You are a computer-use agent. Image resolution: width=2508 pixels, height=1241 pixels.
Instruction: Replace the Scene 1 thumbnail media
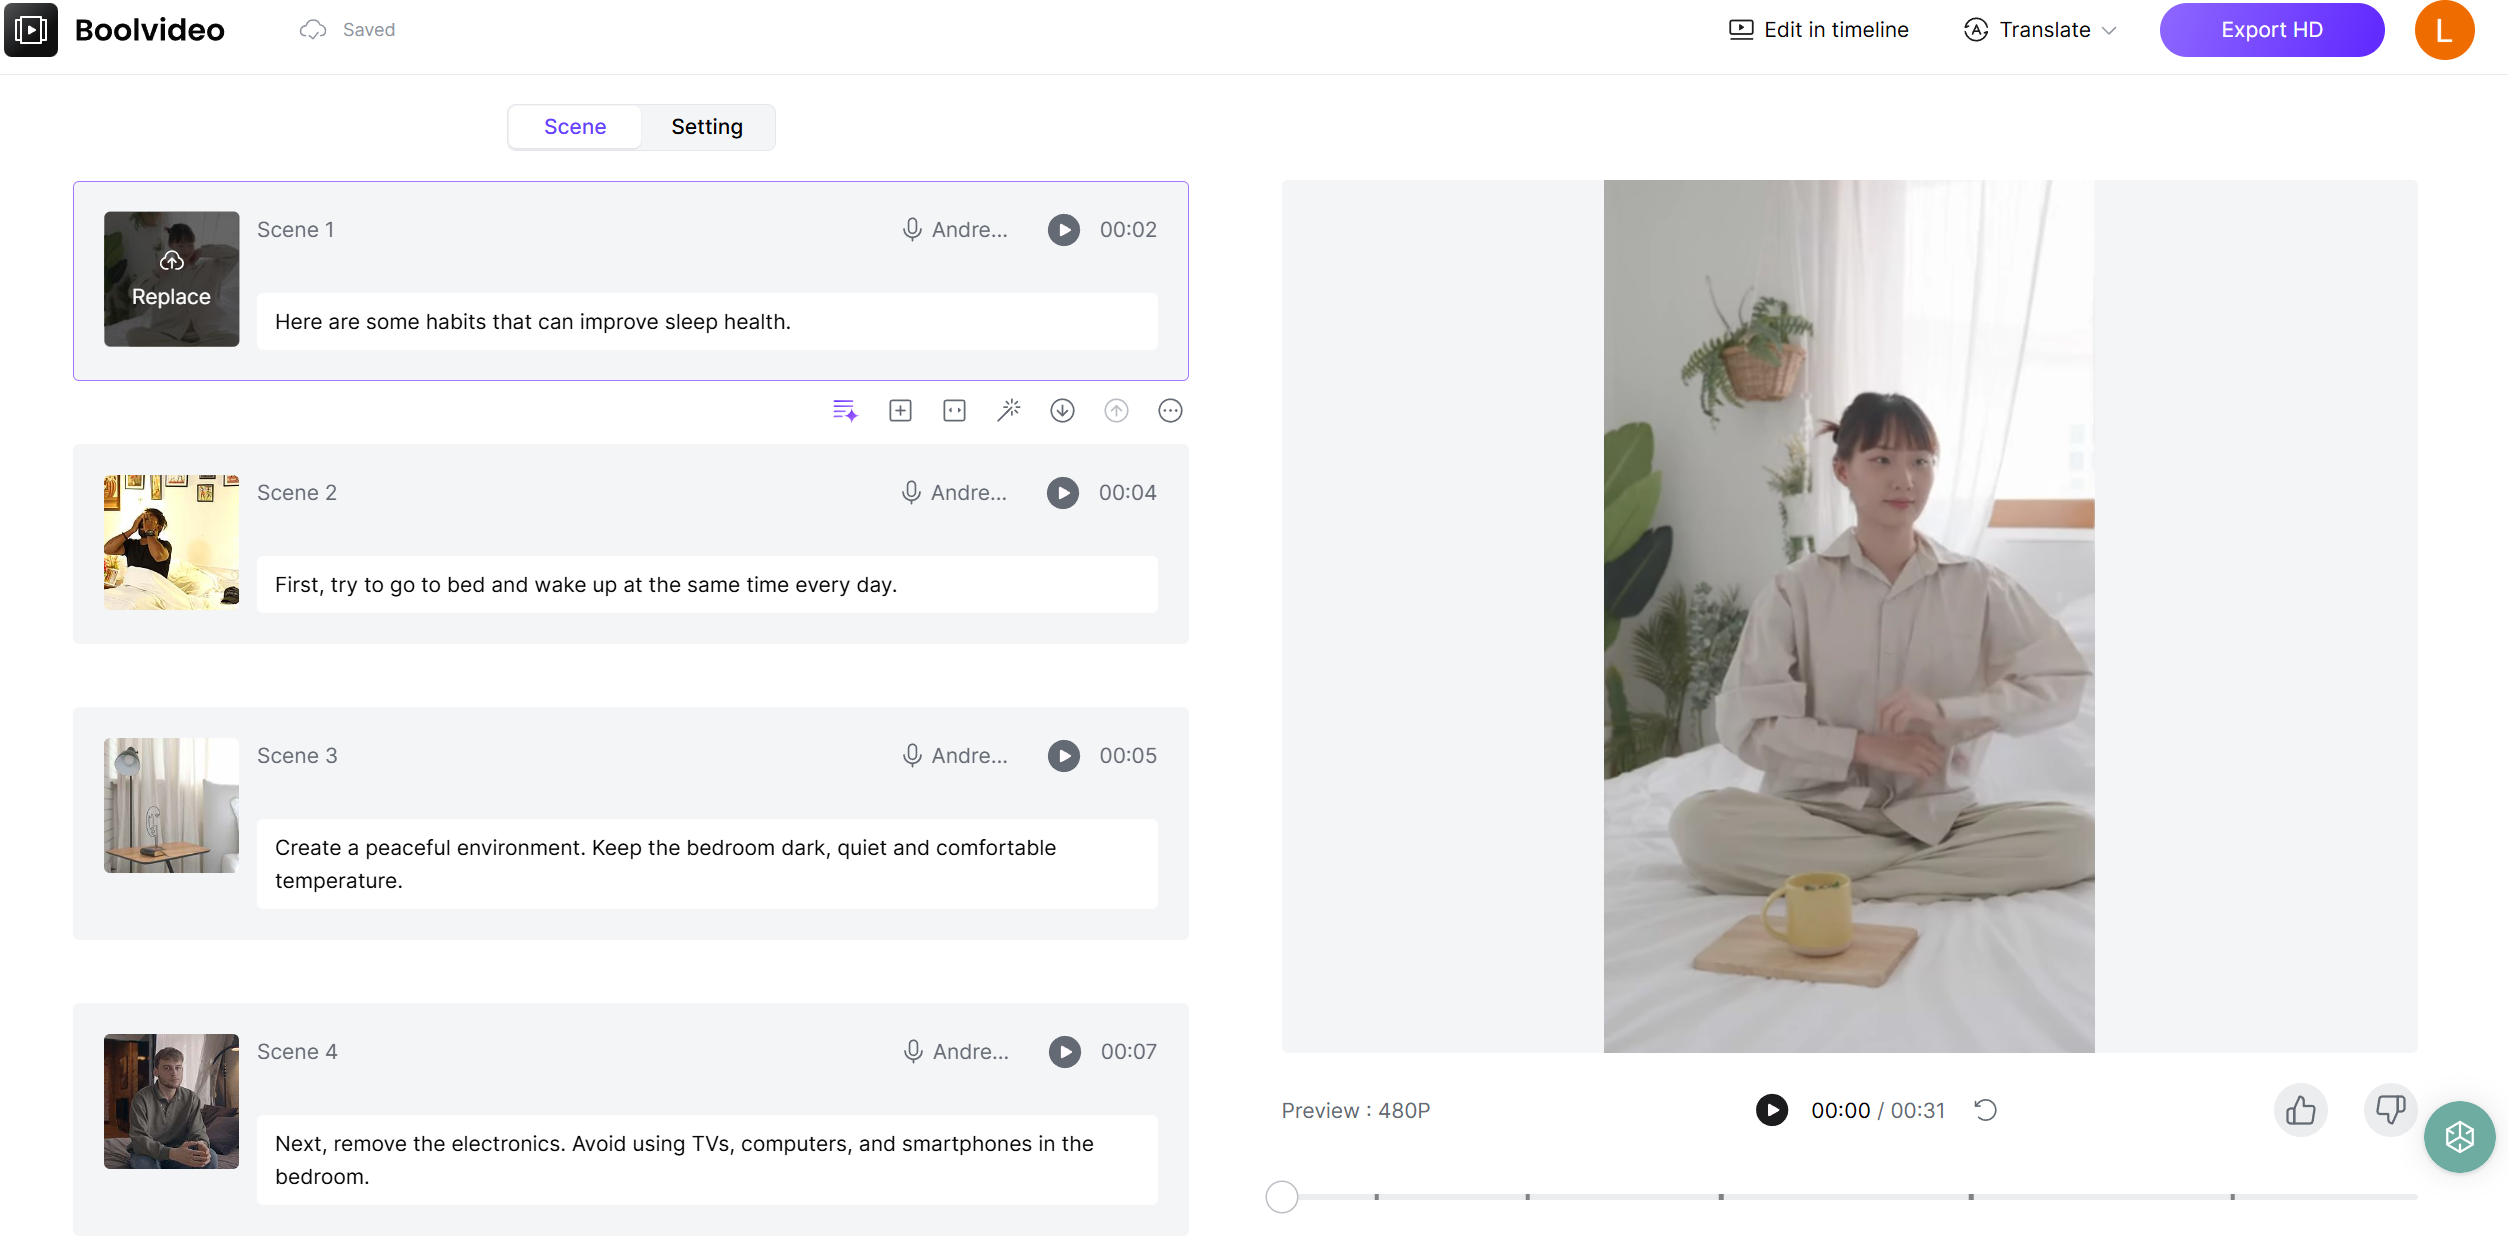[171, 279]
